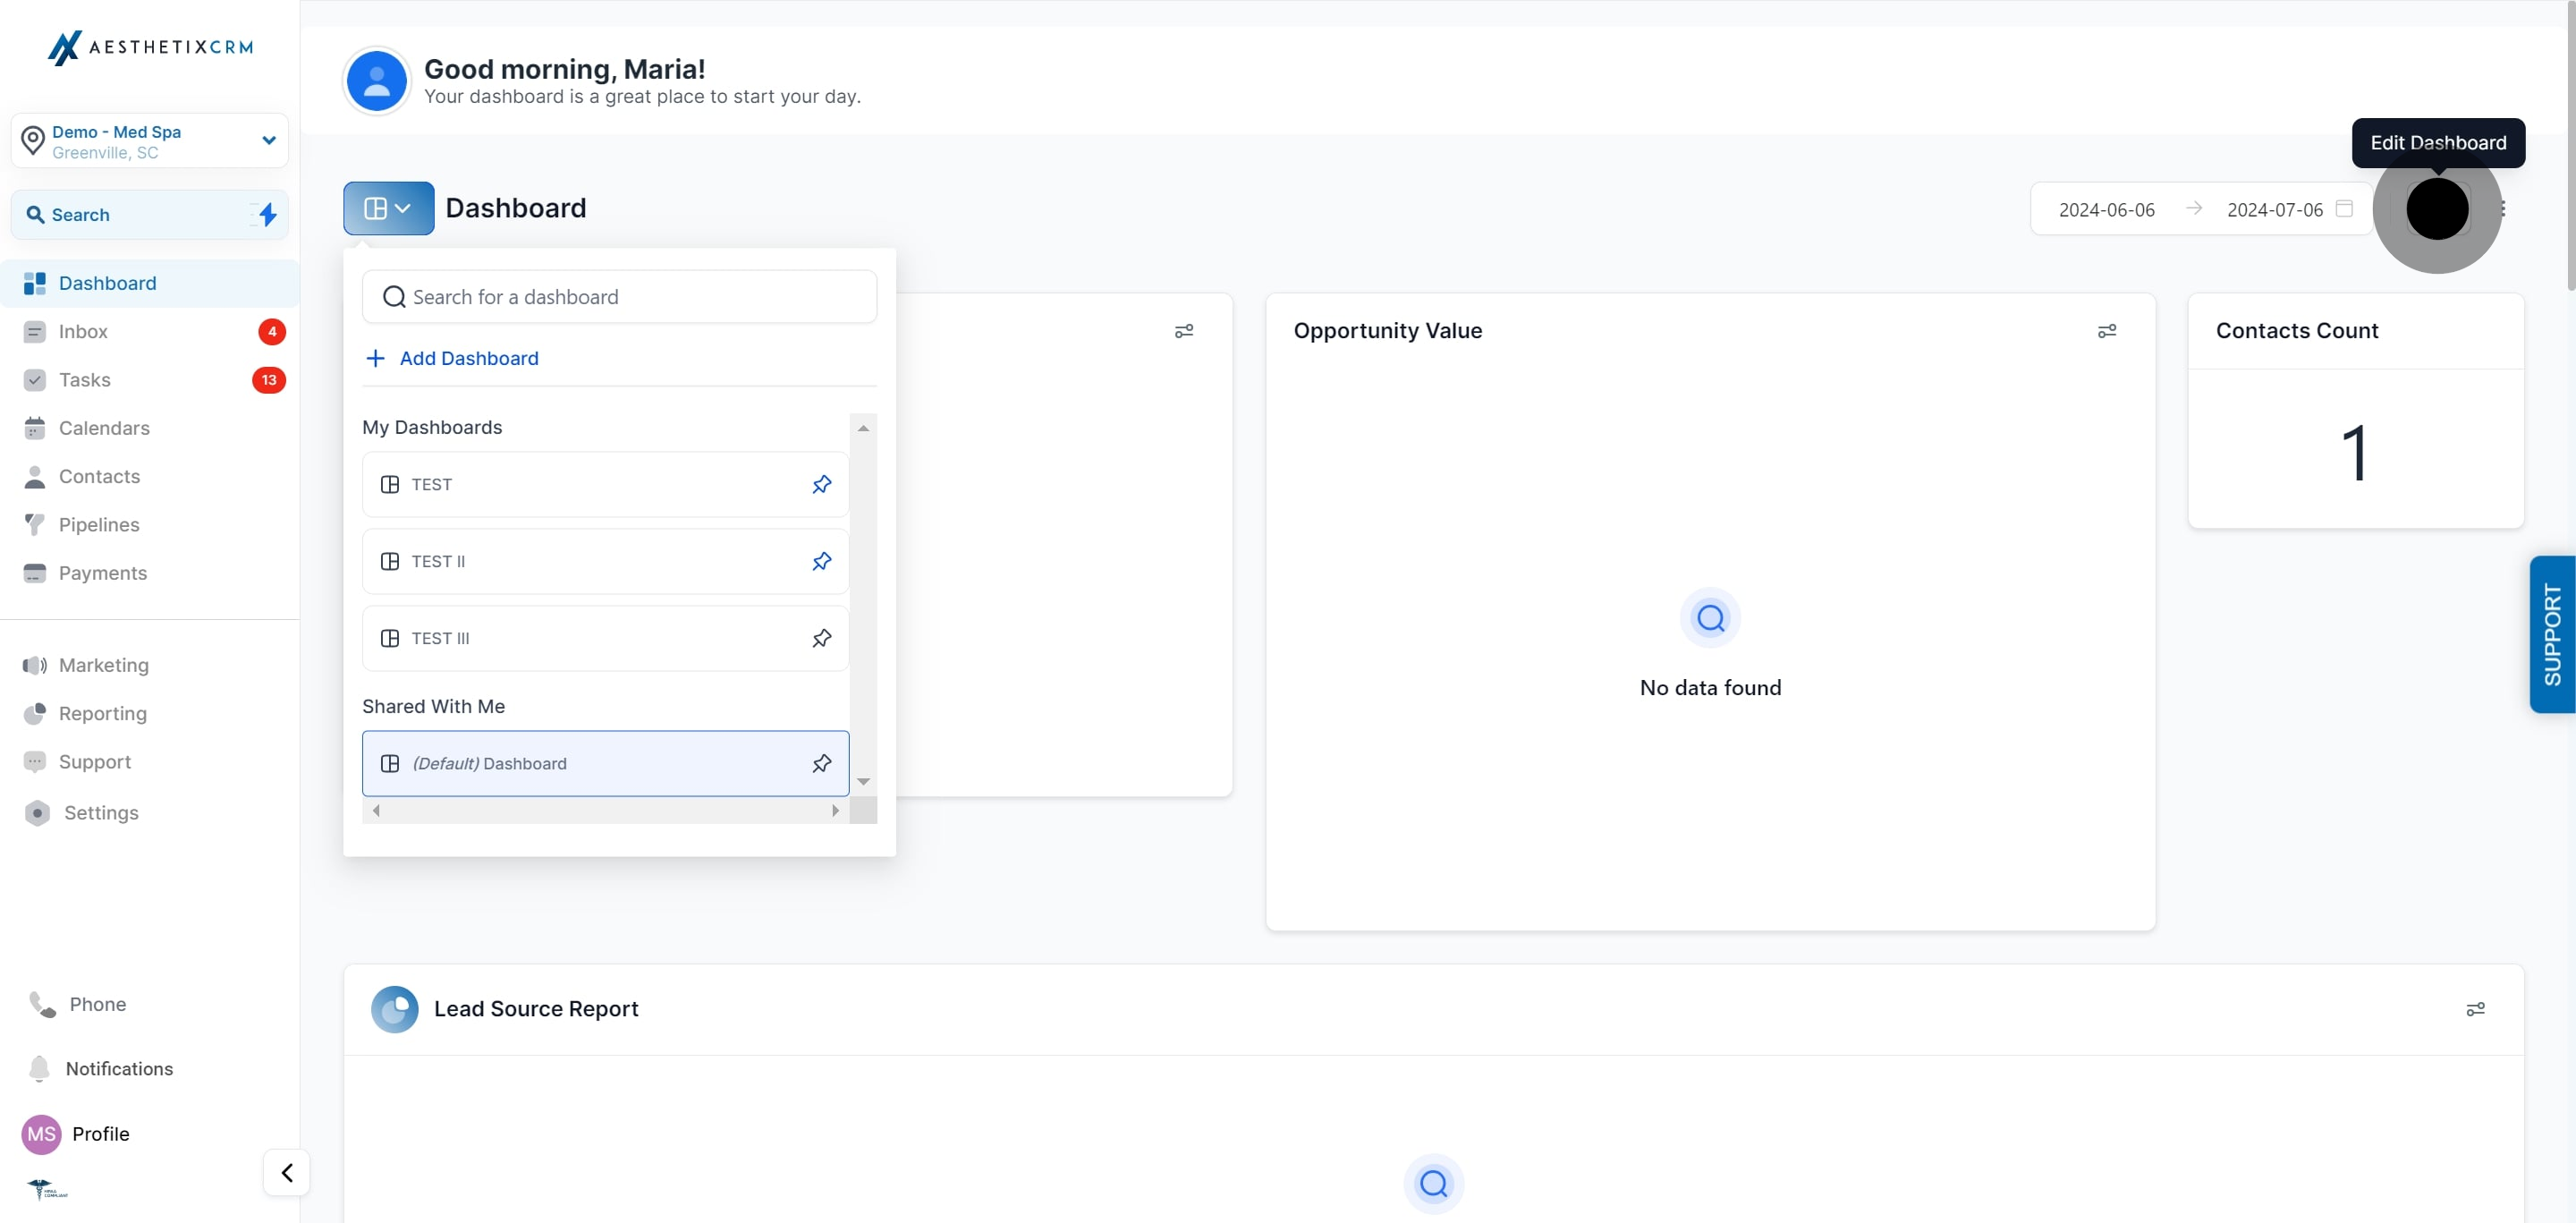Image resolution: width=2576 pixels, height=1223 pixels.
Task: Open the SUPPORT side tab
Action: [x=2551, y=634]
